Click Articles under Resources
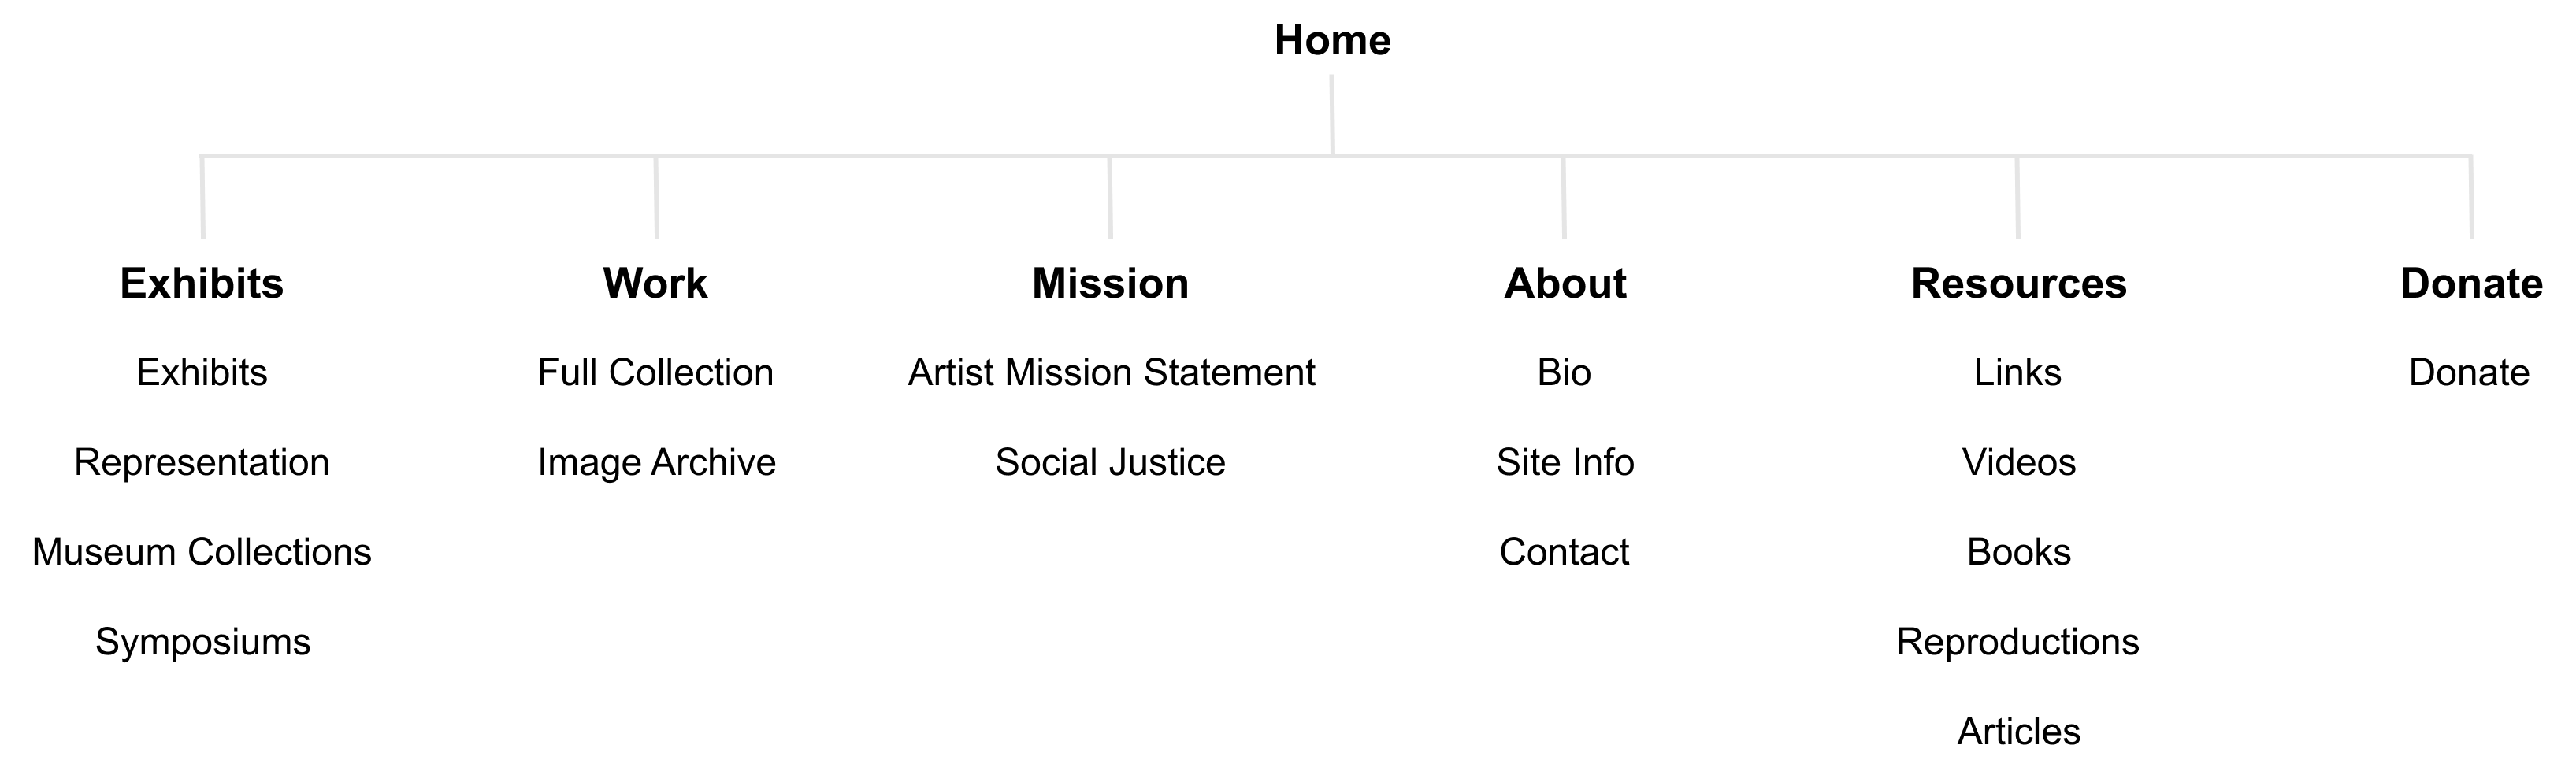Screen dimensions: 2576x782 2018,732
